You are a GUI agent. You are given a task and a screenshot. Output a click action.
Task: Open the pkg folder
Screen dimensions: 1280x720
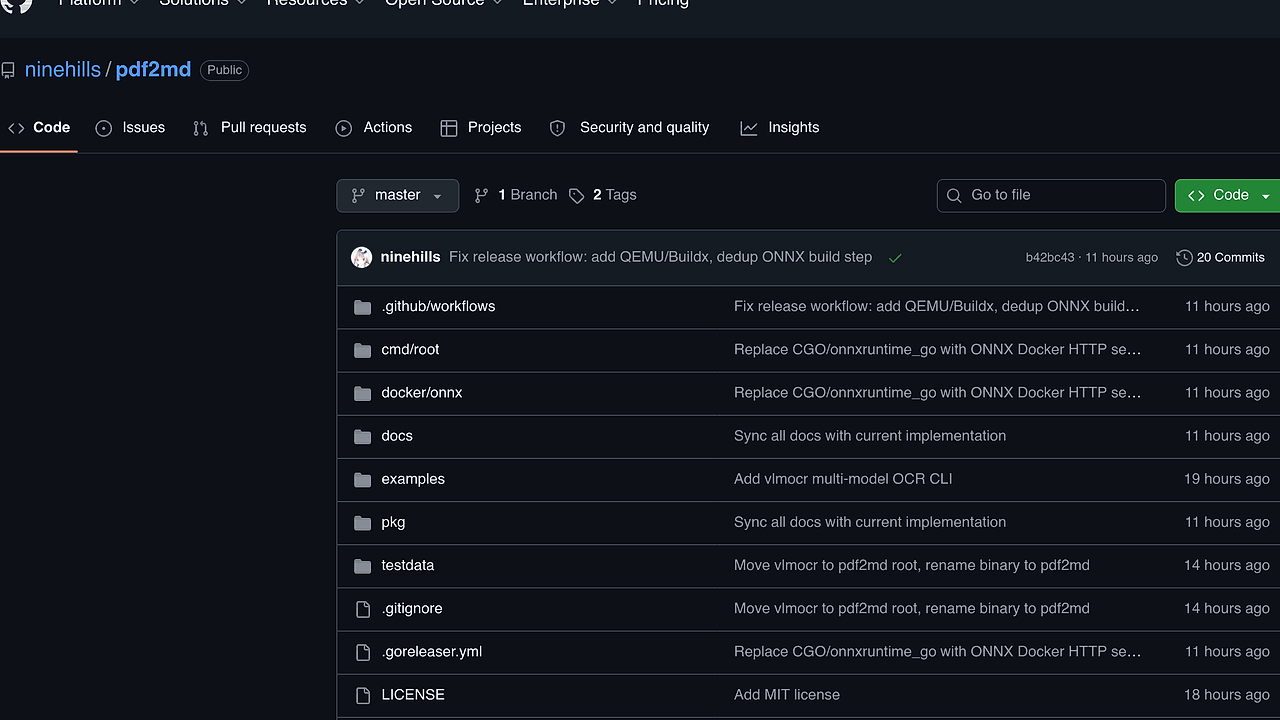click(393, 522)
